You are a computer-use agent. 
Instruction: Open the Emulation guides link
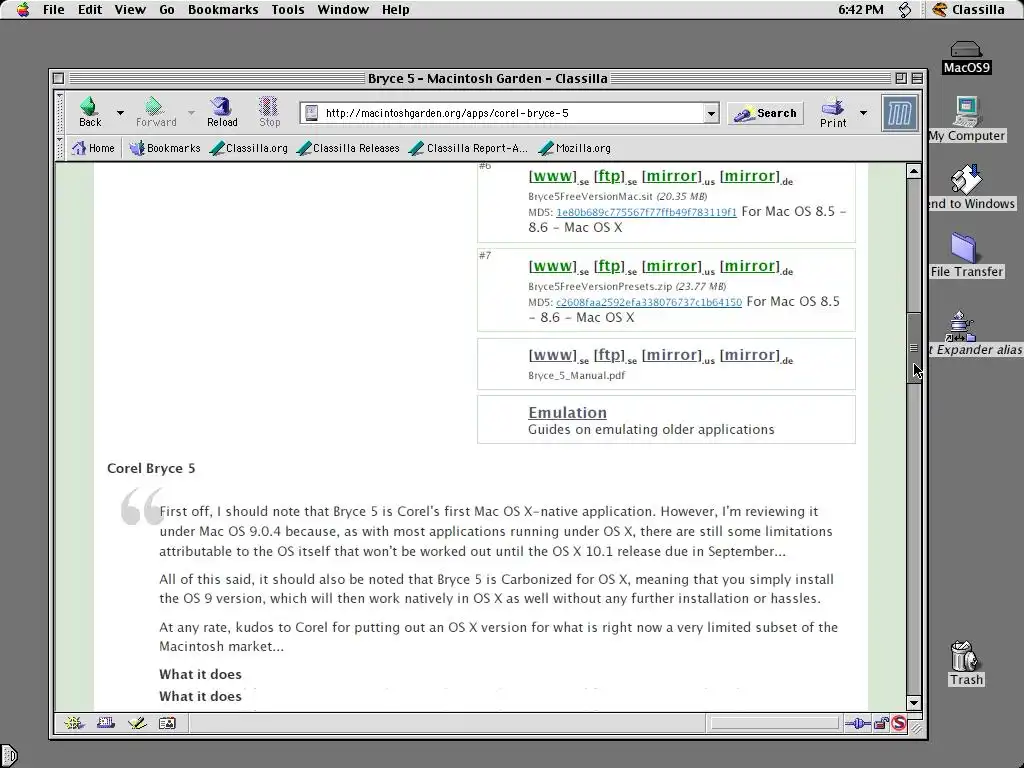click(567, 413)
